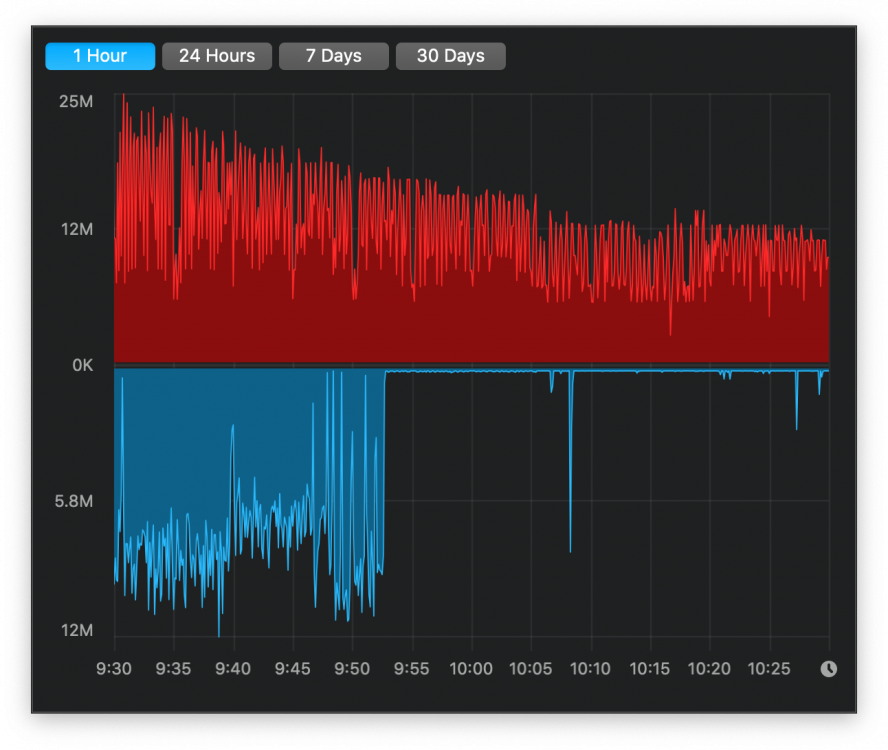Select the 1 Hour time range
The width and height of the screenshot is (888, 750).
click(100, 56)
